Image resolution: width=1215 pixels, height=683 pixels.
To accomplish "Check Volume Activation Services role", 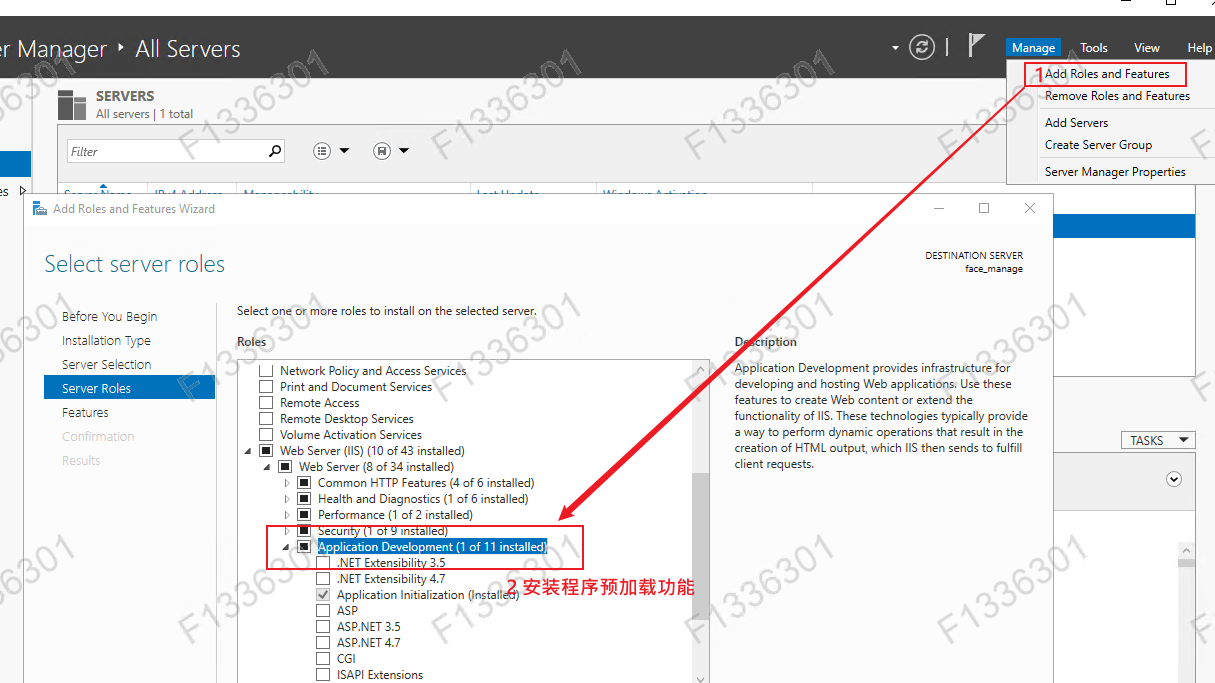I will 266,435.
